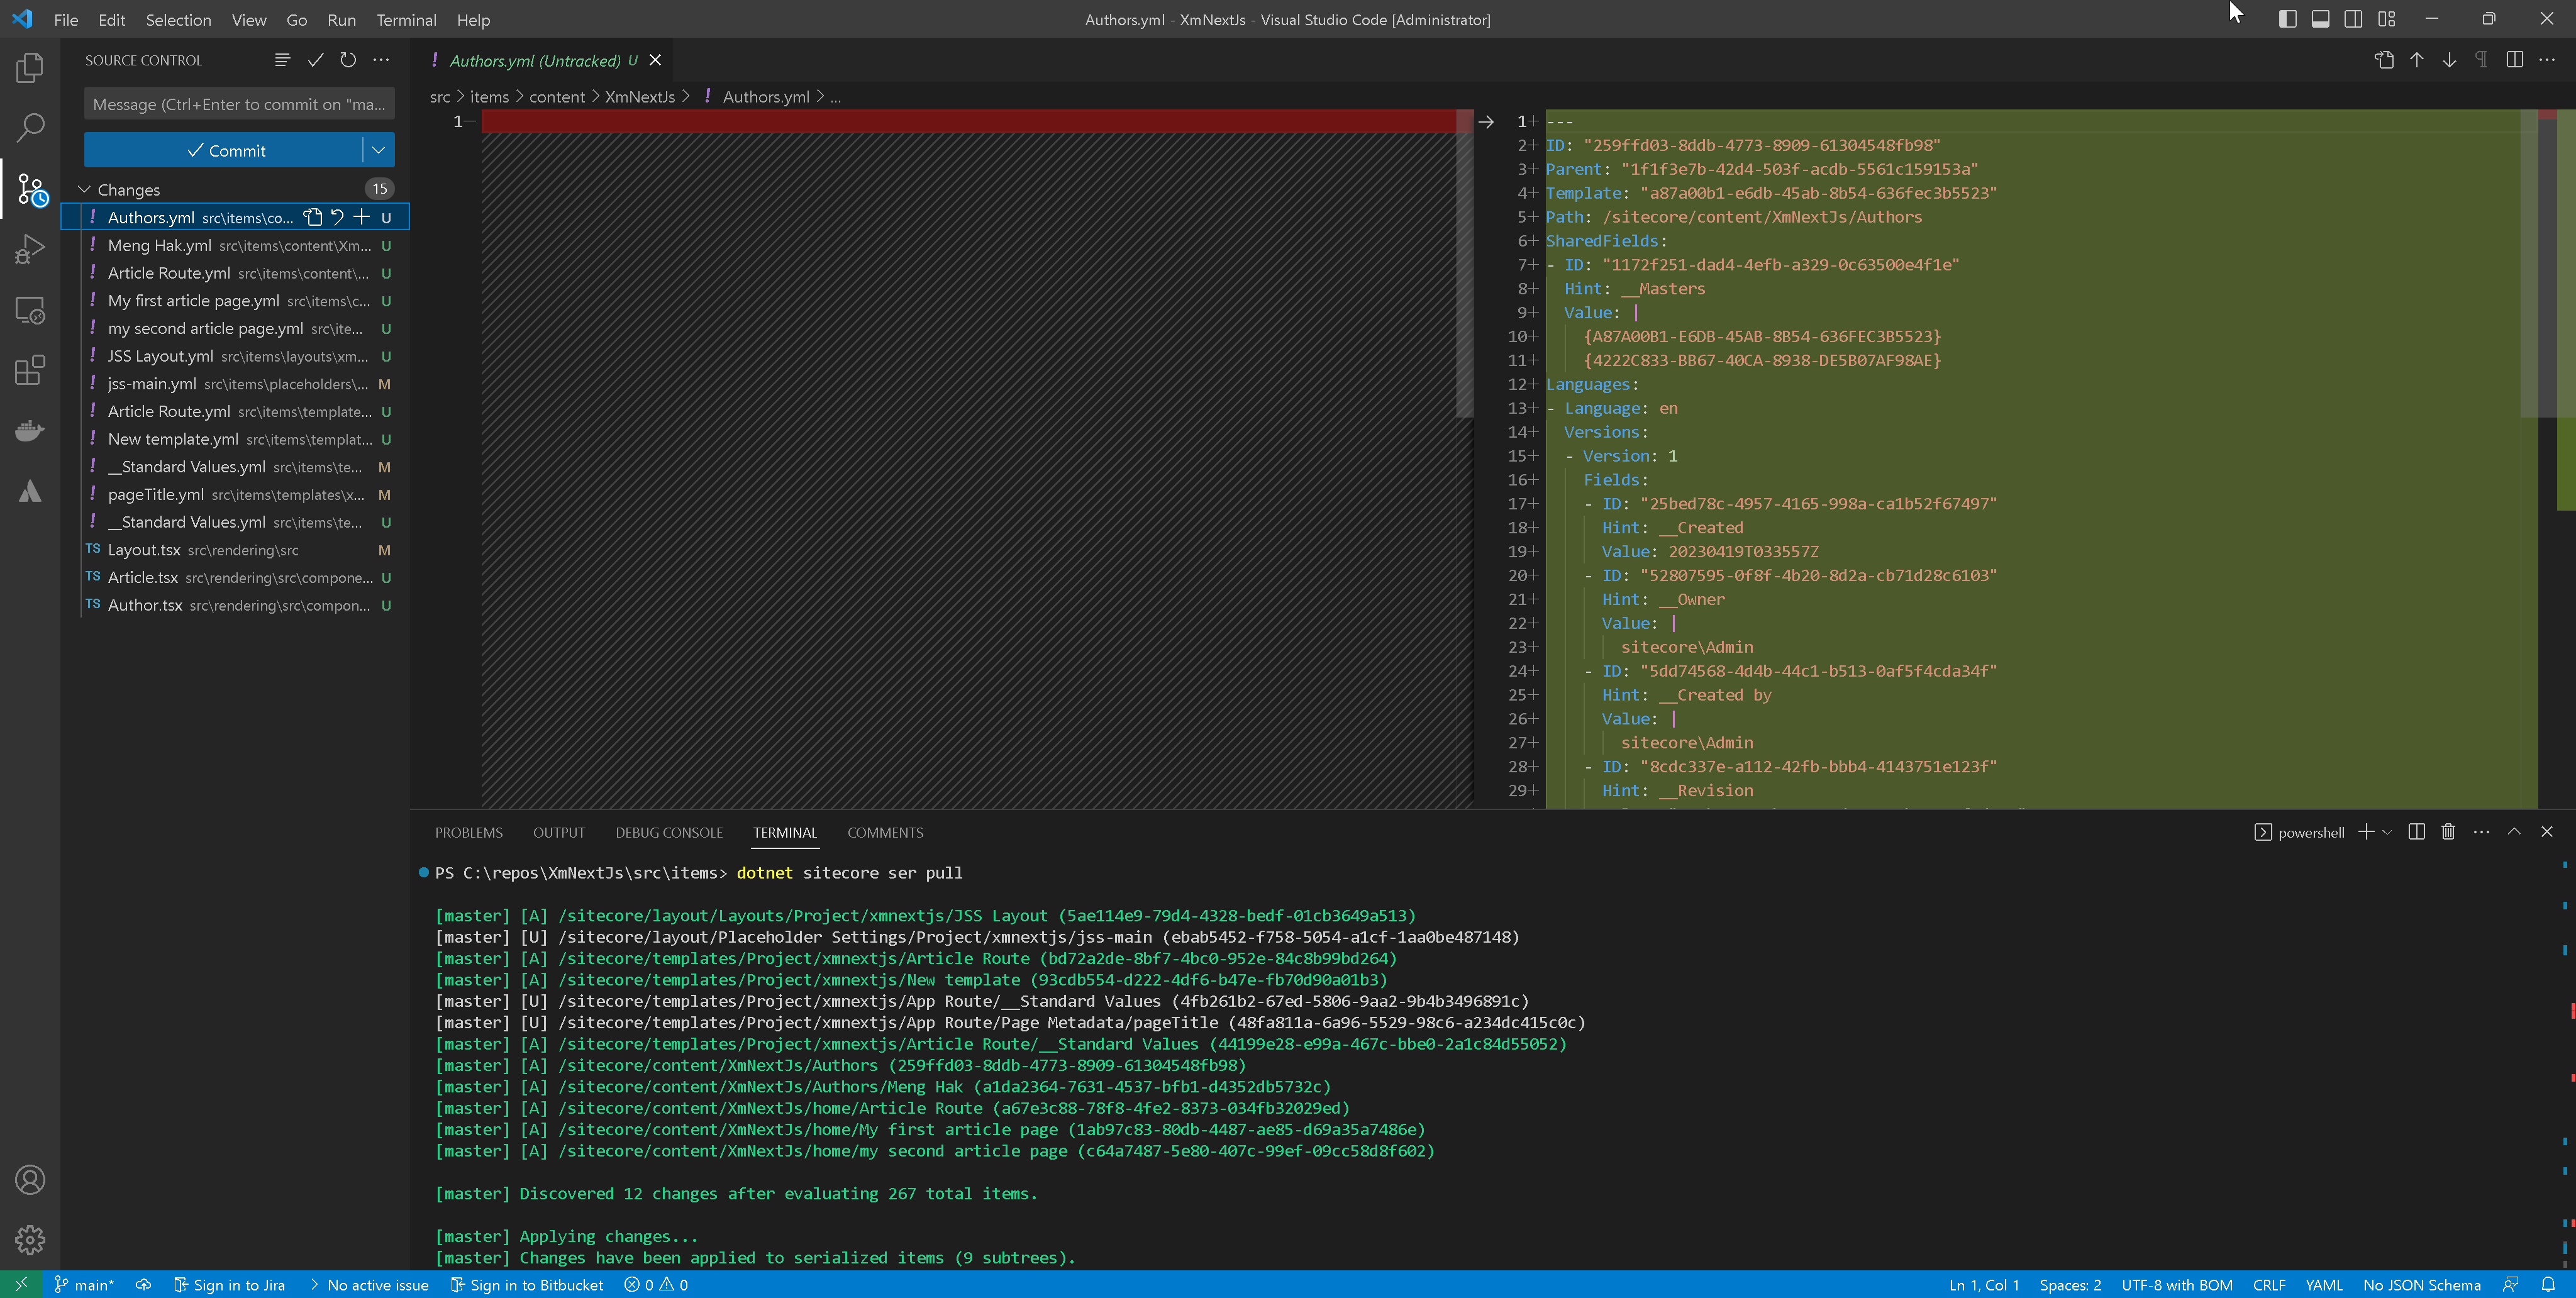Go to previous change arrow
Viewport: 2576px width, 1298px height.
click(2417, 60)
